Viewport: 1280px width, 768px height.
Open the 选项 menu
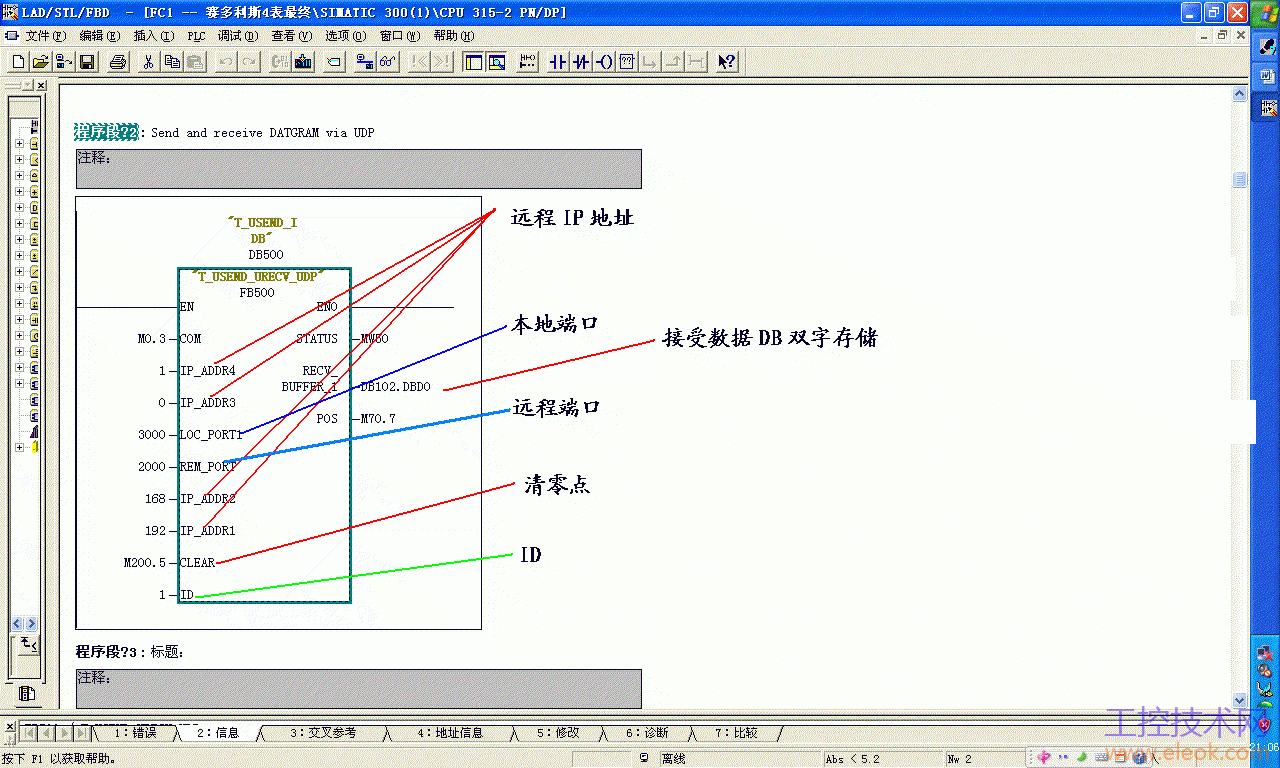coord(345,35)
